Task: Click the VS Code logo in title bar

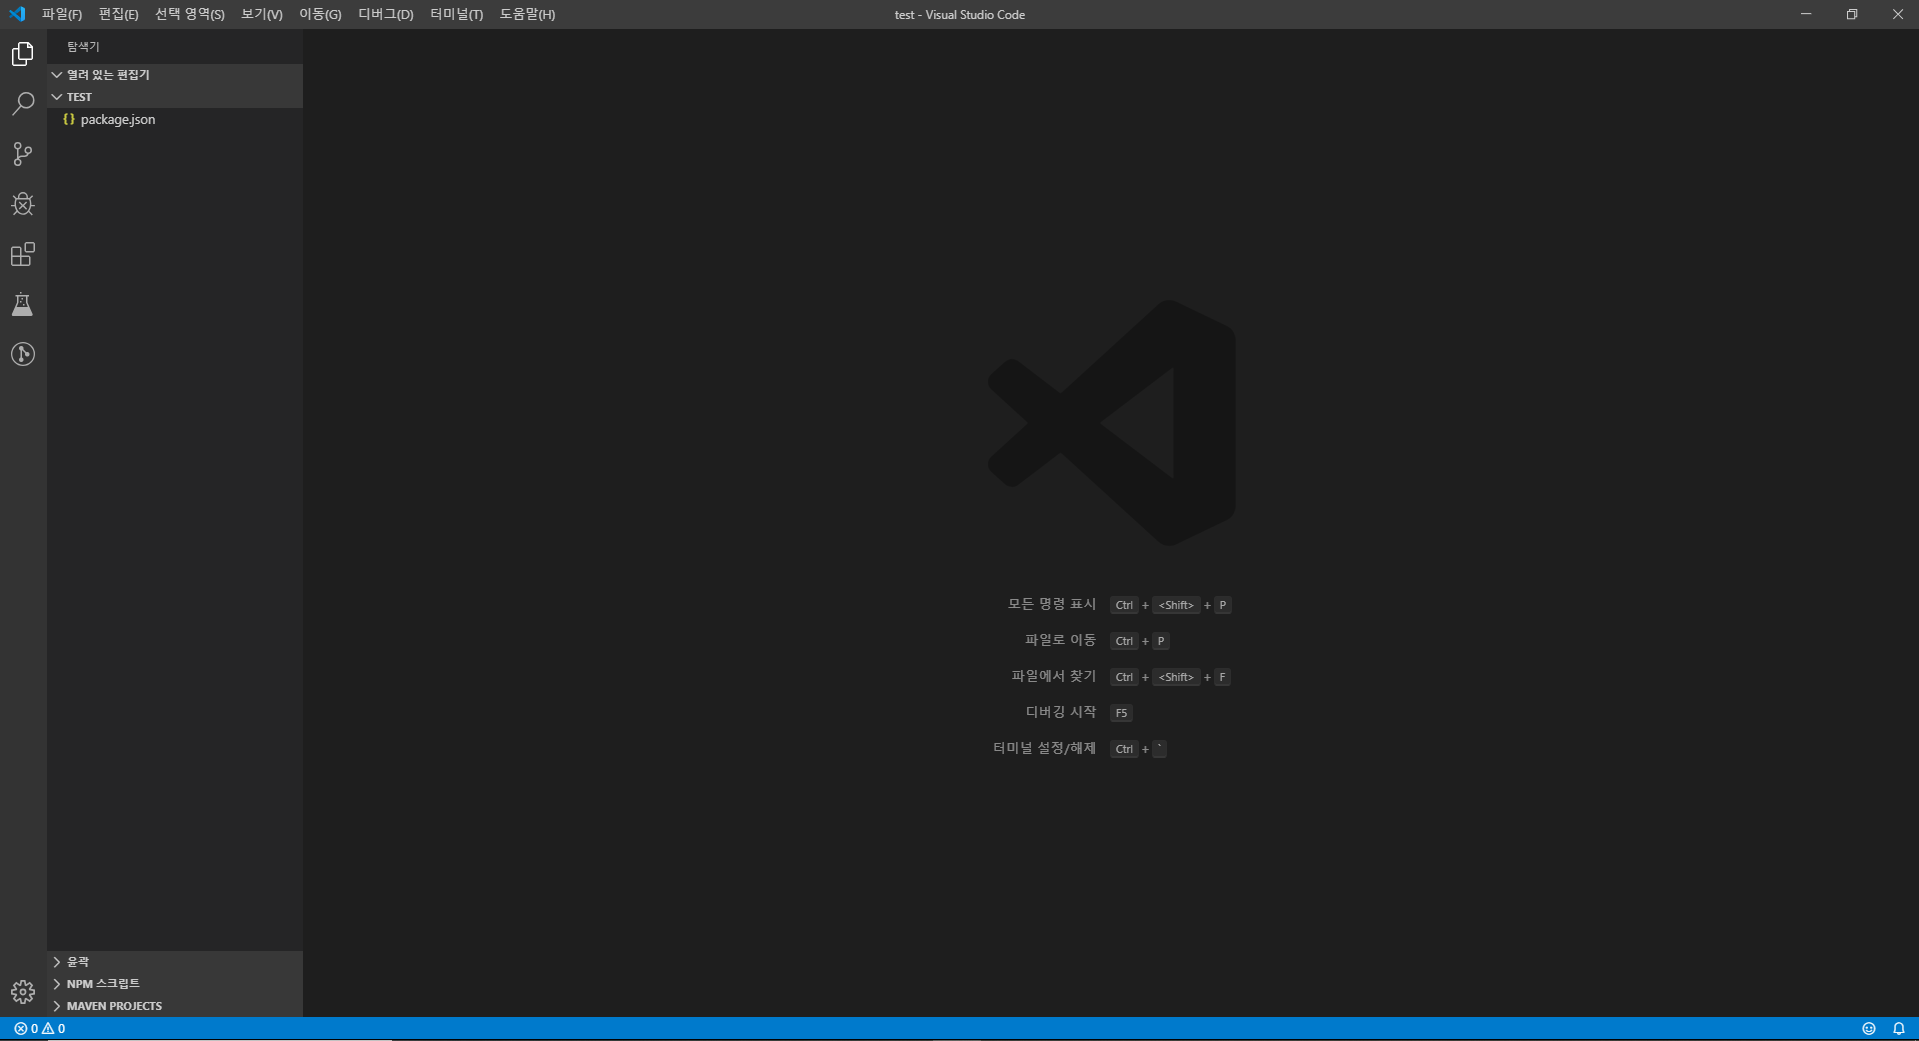Action: click(17, 14)
